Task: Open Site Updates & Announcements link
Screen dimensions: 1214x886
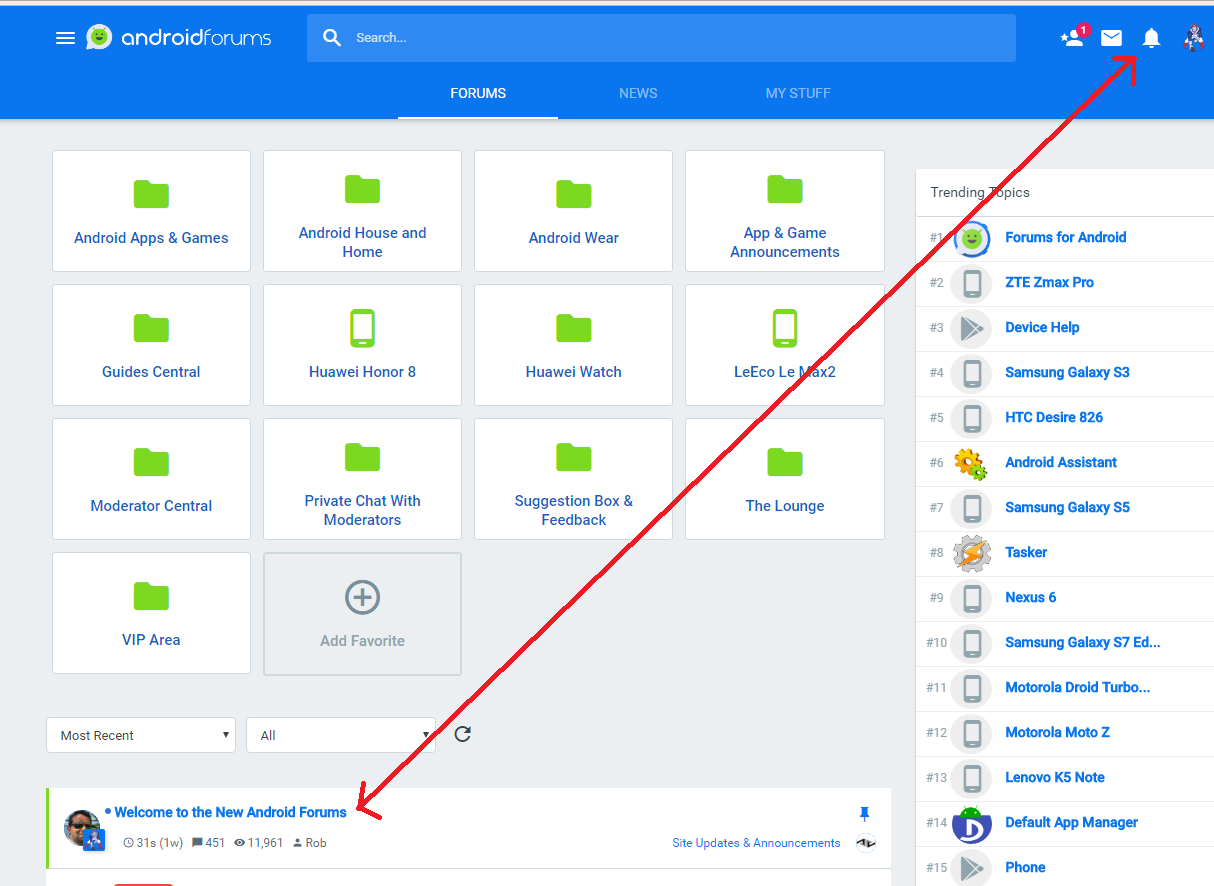Action: tap(756, 843)
